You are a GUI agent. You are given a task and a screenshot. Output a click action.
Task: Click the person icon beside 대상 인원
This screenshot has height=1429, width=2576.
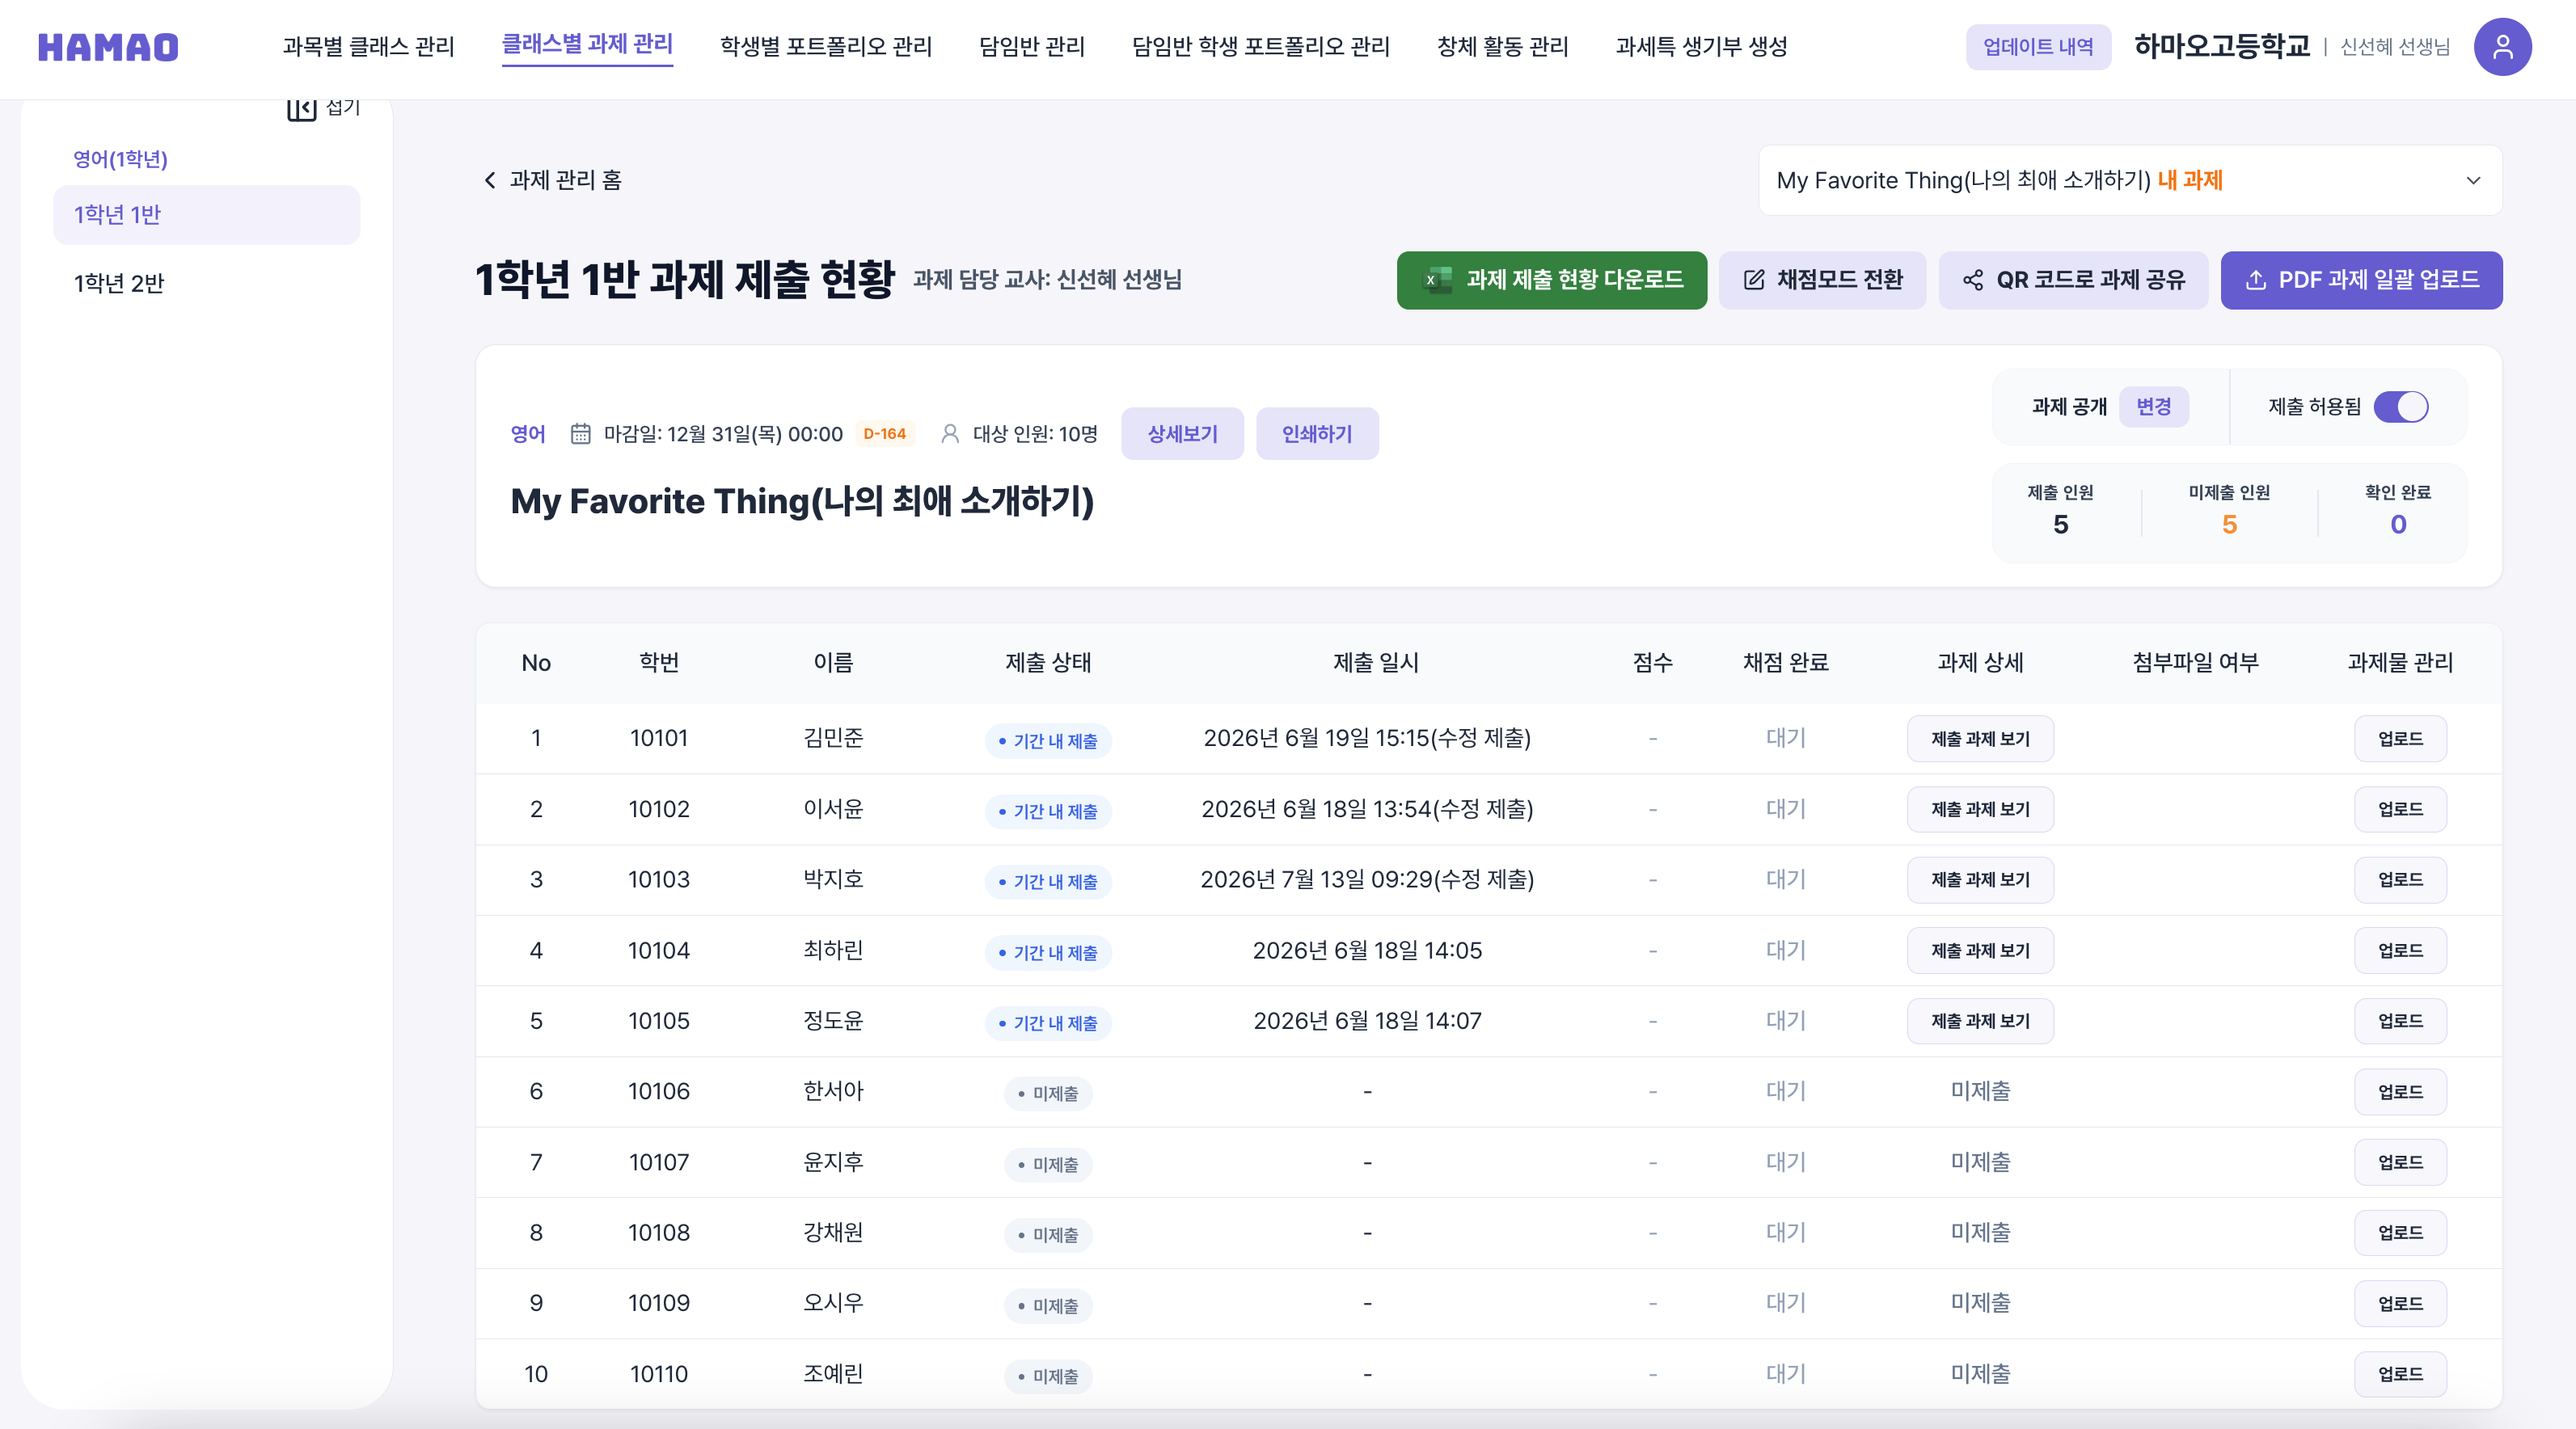point(950,434)
